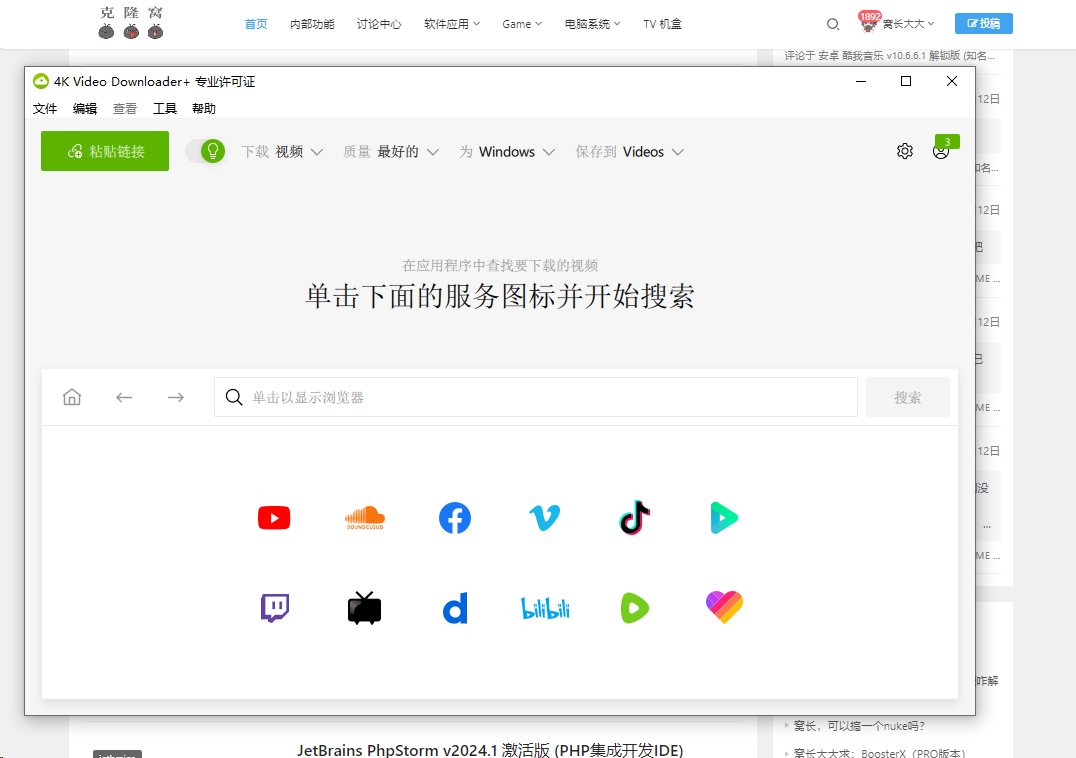1076x758 pixels.
Task: Open 窝长，可以搞一个nuke吗 sidebar link
Action: [x=859, y=726]
